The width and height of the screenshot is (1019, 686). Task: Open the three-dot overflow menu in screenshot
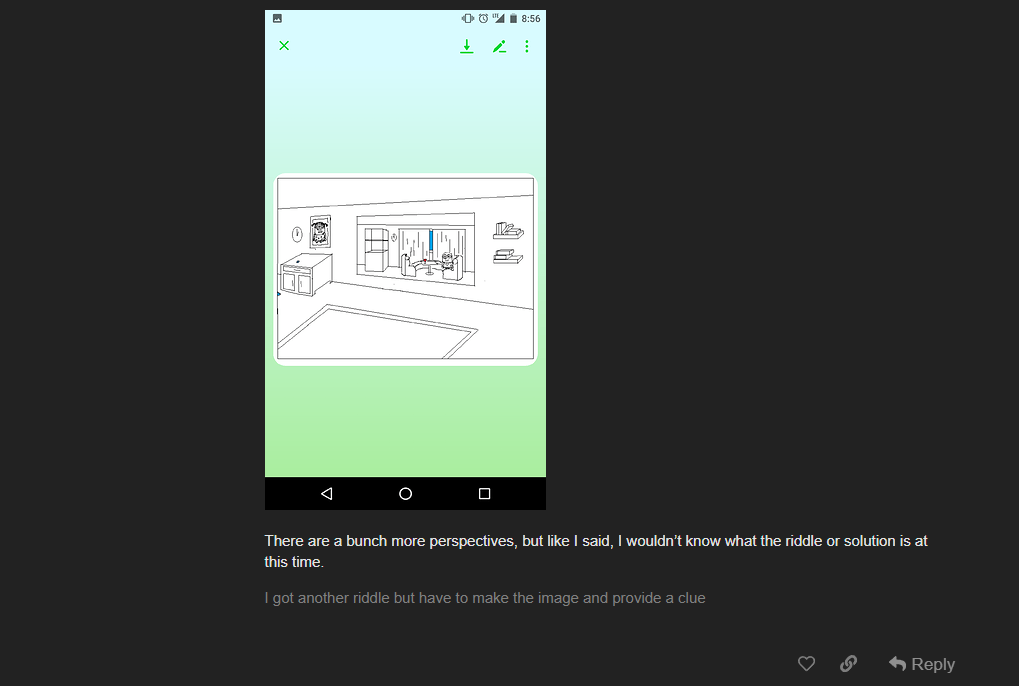[x=527, y=46]
